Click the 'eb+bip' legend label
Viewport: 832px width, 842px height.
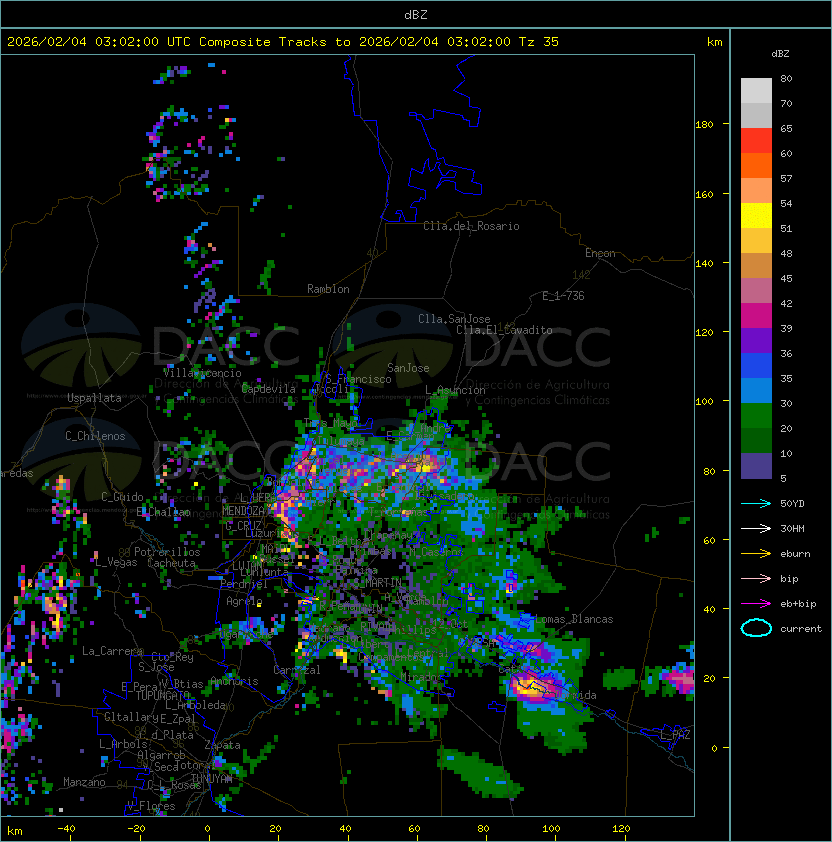798,604
